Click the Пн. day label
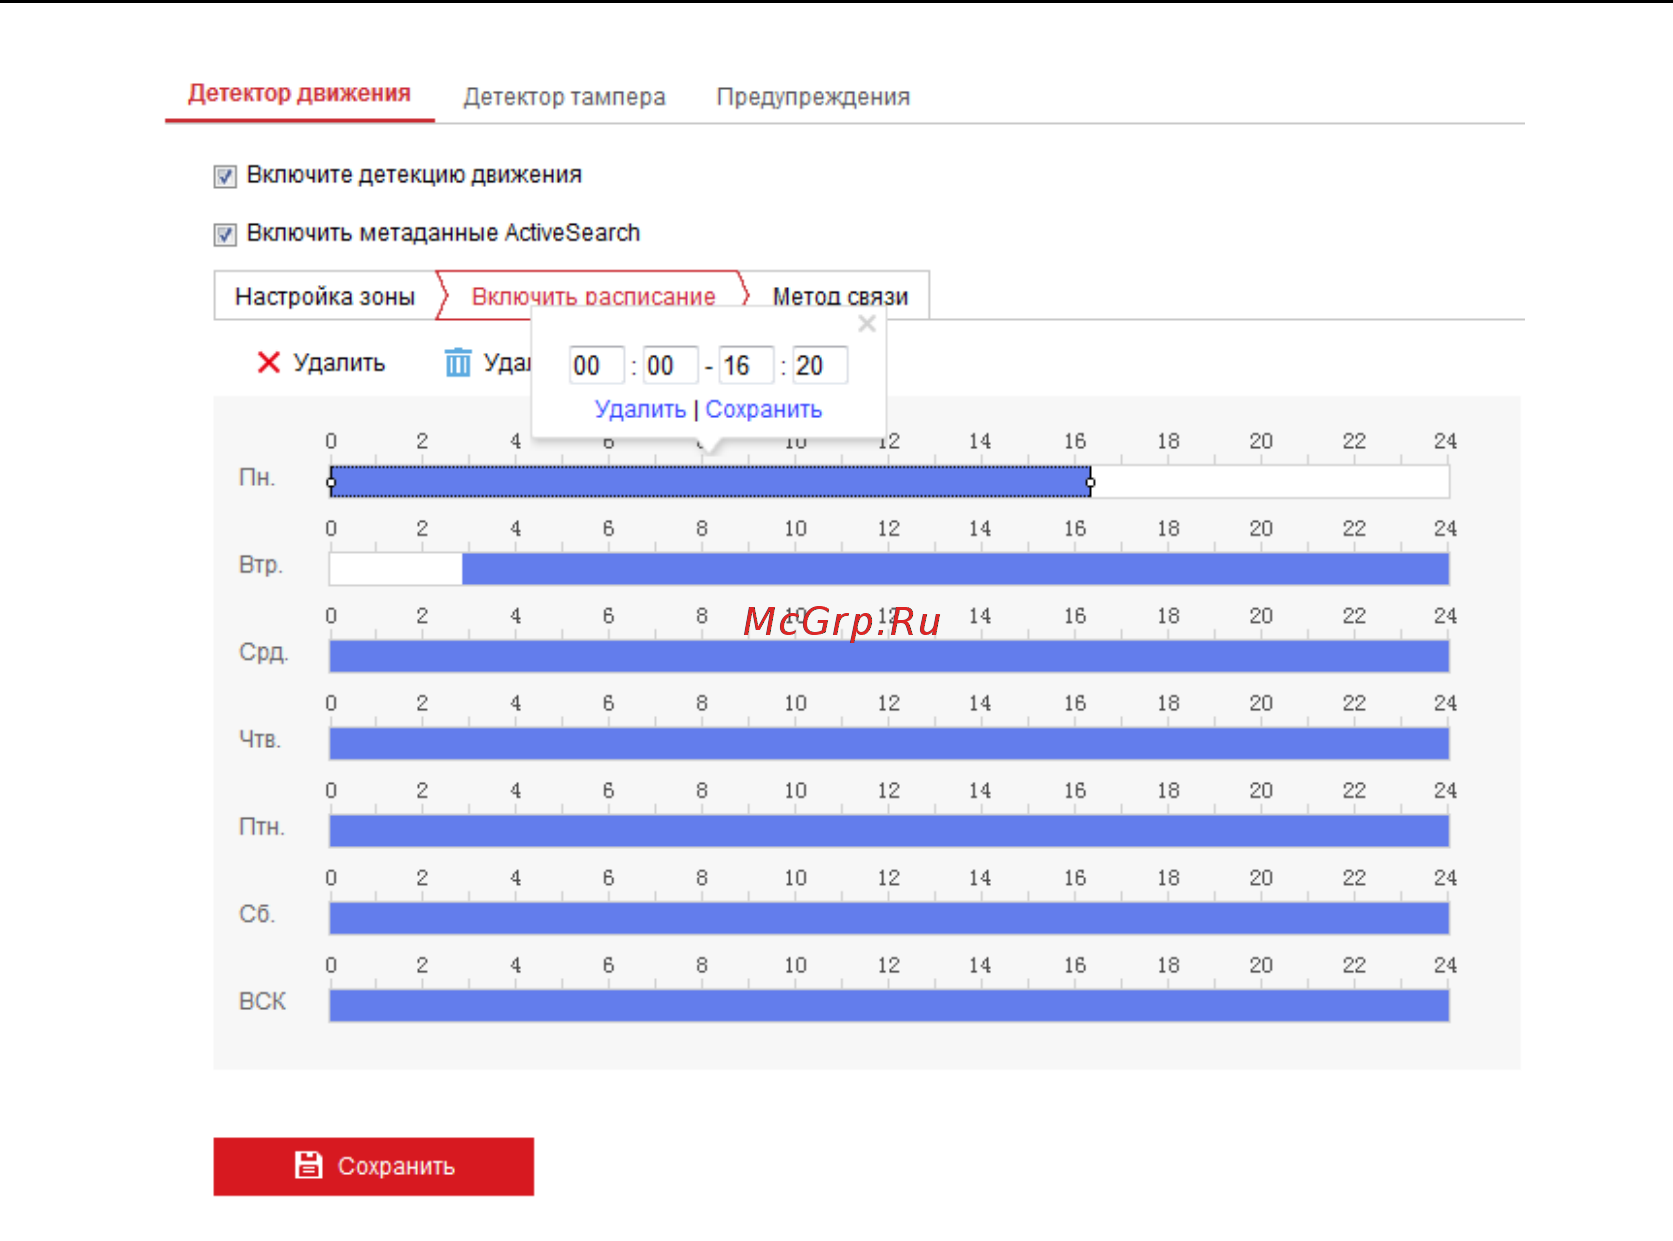 point(256,478)
